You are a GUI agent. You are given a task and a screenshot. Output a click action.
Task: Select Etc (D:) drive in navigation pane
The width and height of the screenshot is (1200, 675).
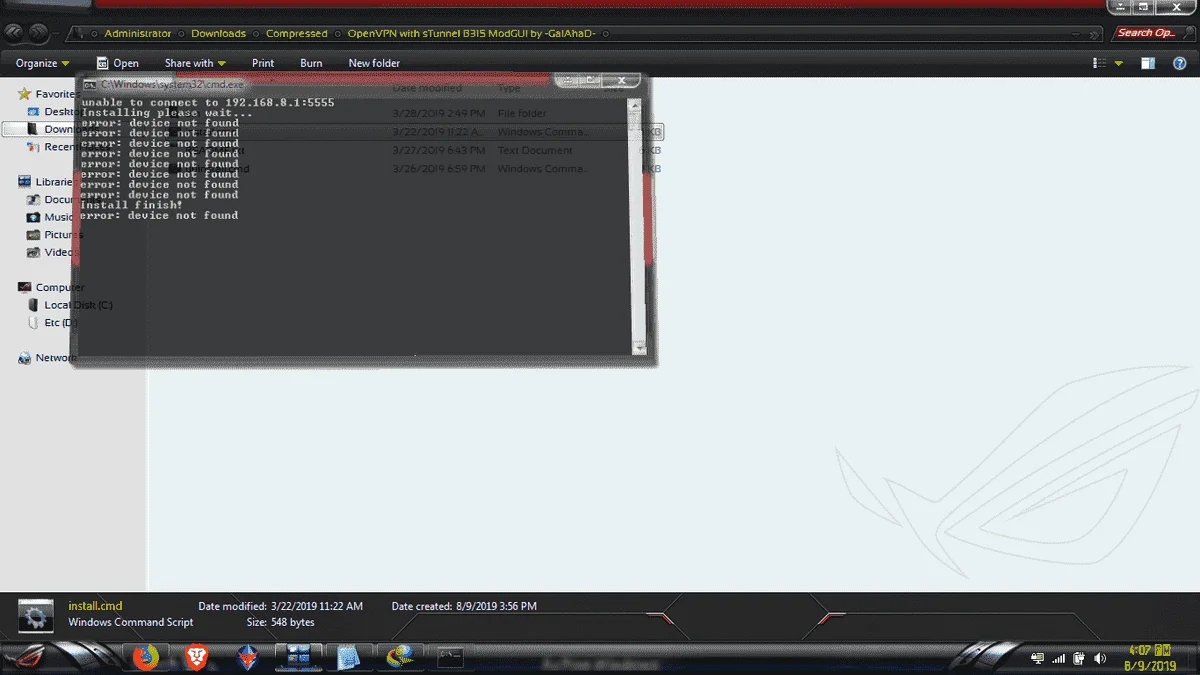[x=53, y=323]
